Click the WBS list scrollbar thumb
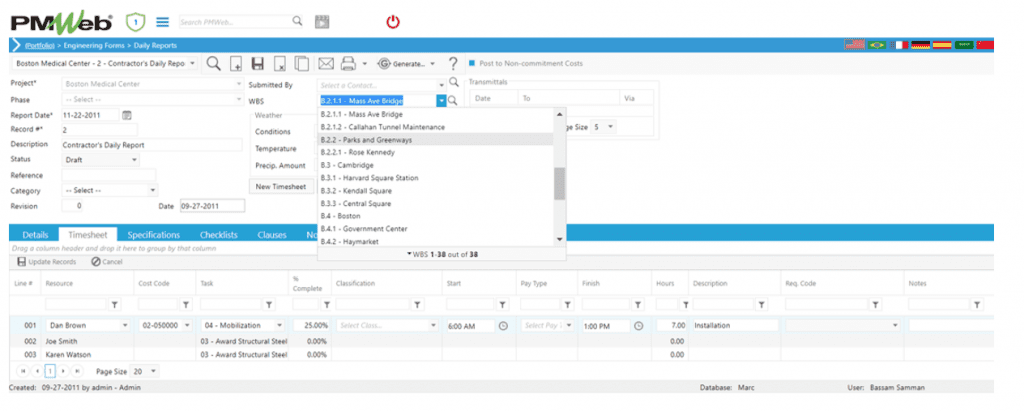 coord(560,184)
